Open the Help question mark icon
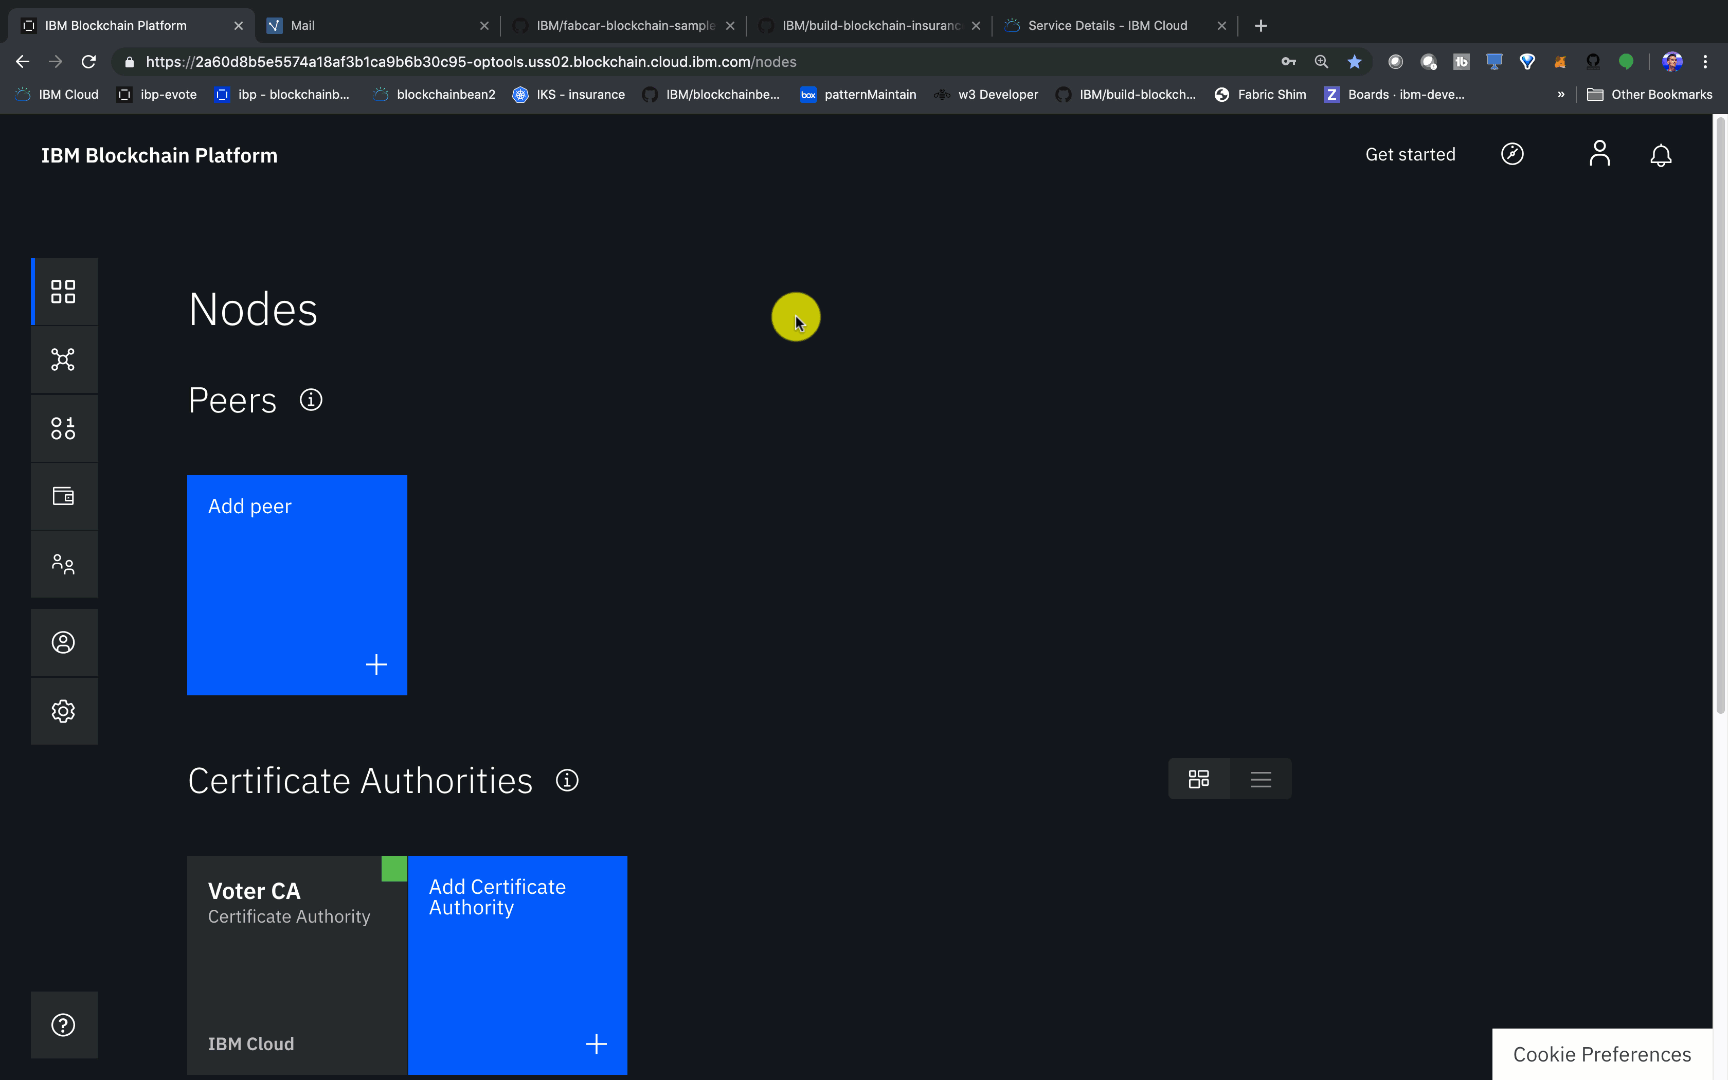This screenshot has height=1080, width=1728. 63,1025
